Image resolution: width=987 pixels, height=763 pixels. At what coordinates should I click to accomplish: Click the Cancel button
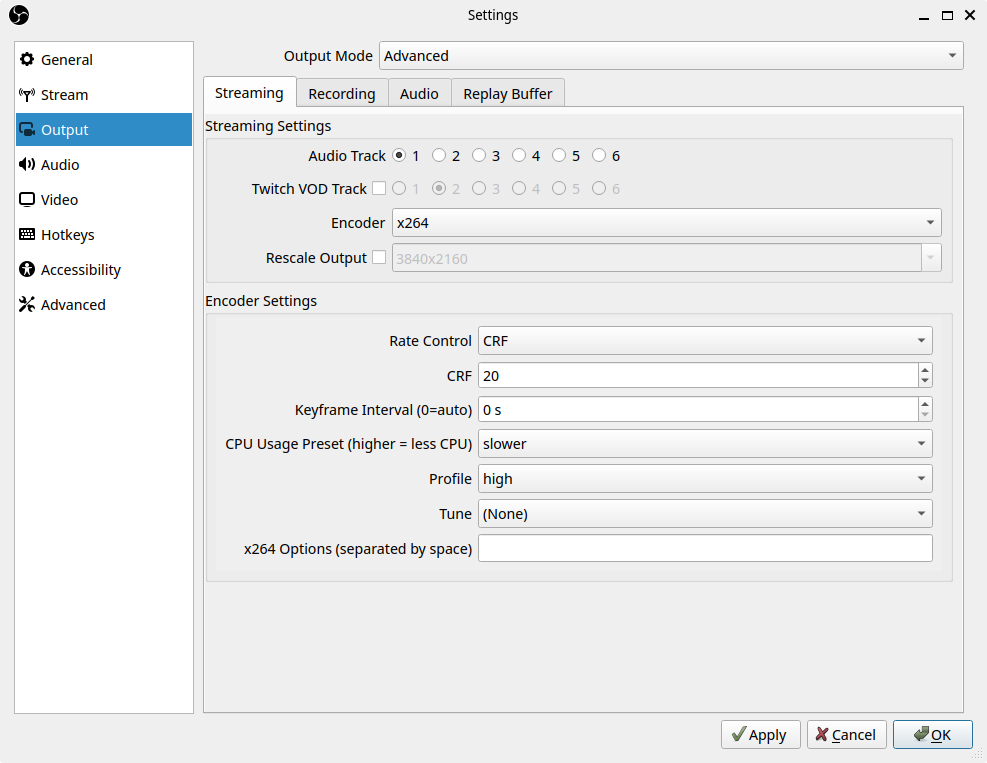tap(846, 734)
